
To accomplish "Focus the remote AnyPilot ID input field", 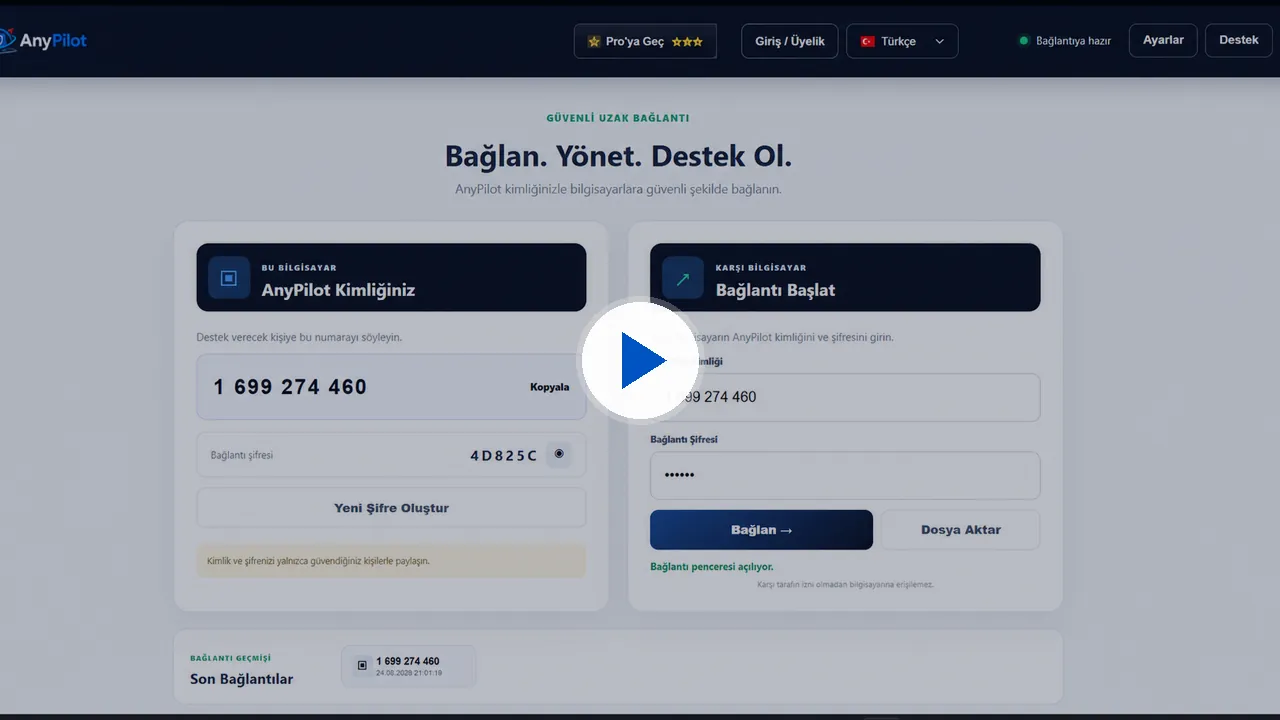I will coord(845,397).
